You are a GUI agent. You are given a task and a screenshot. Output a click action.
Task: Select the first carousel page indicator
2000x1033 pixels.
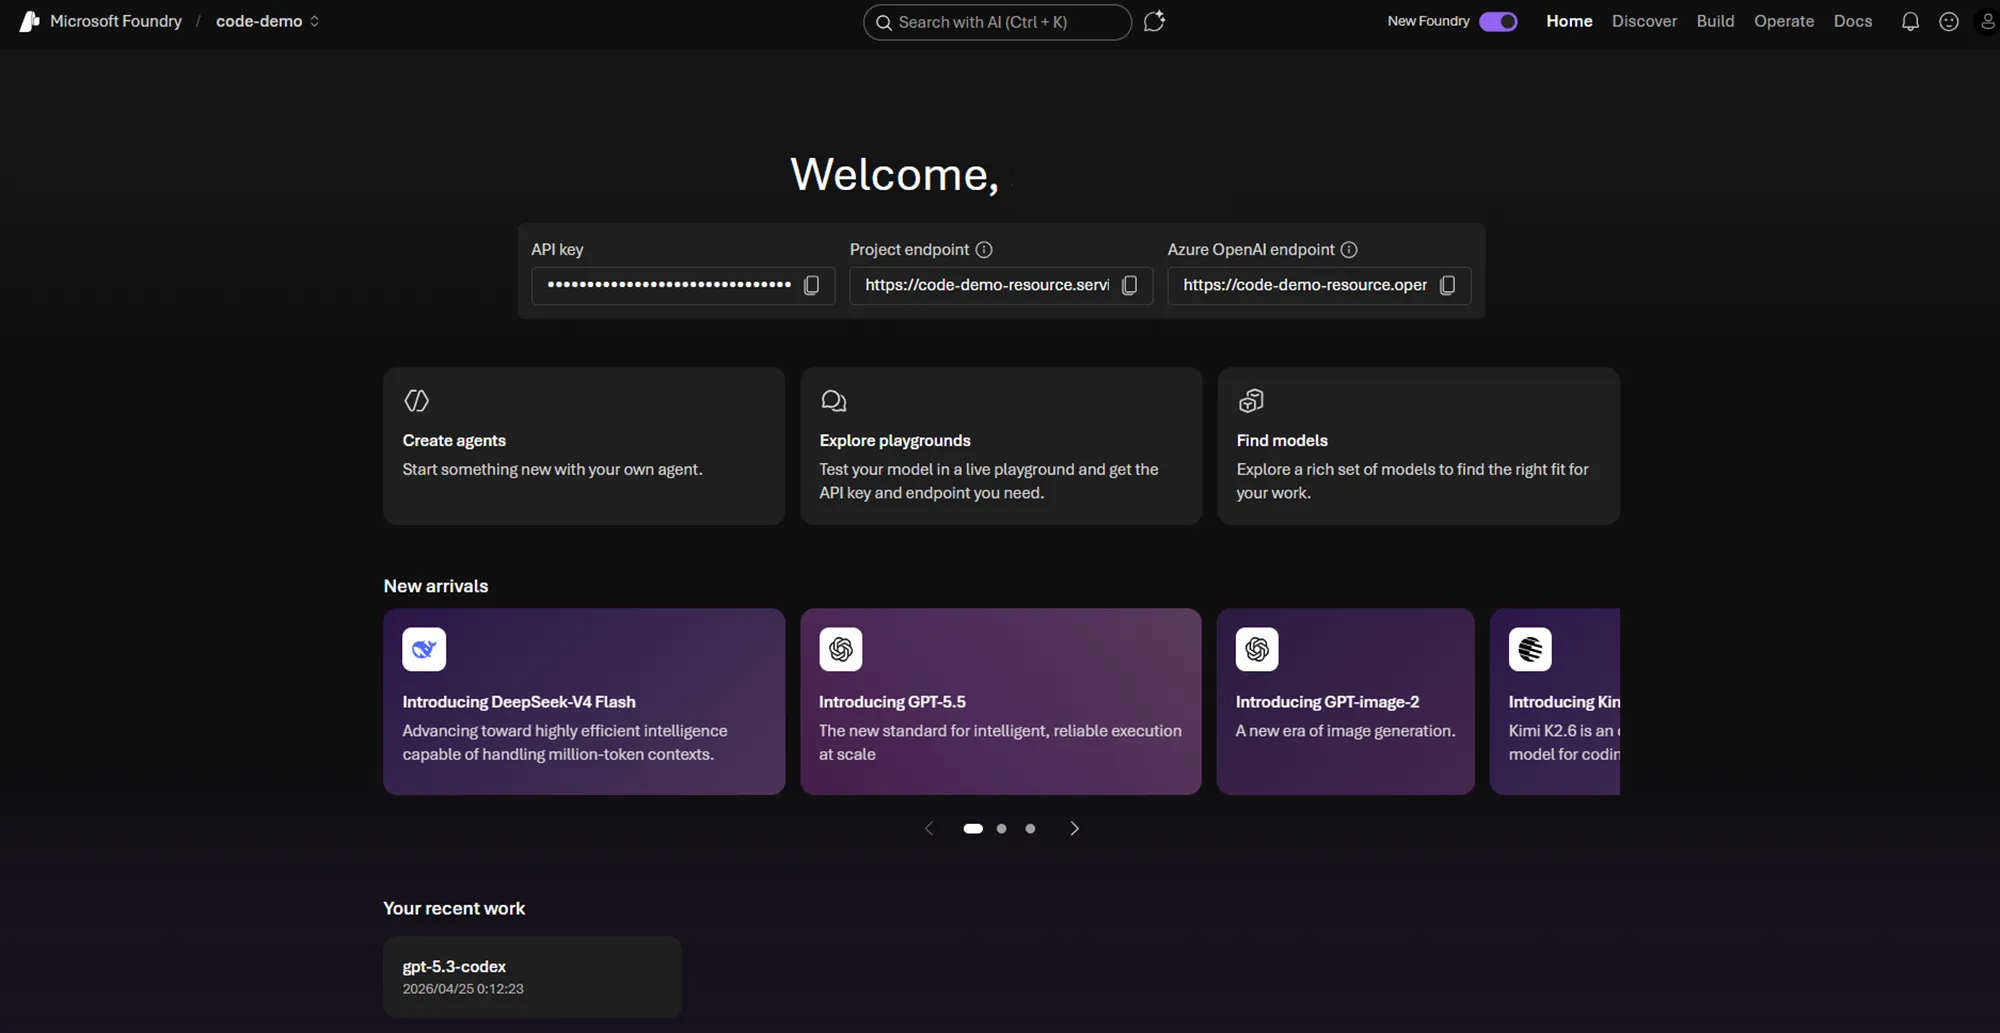tap(973, 828)
